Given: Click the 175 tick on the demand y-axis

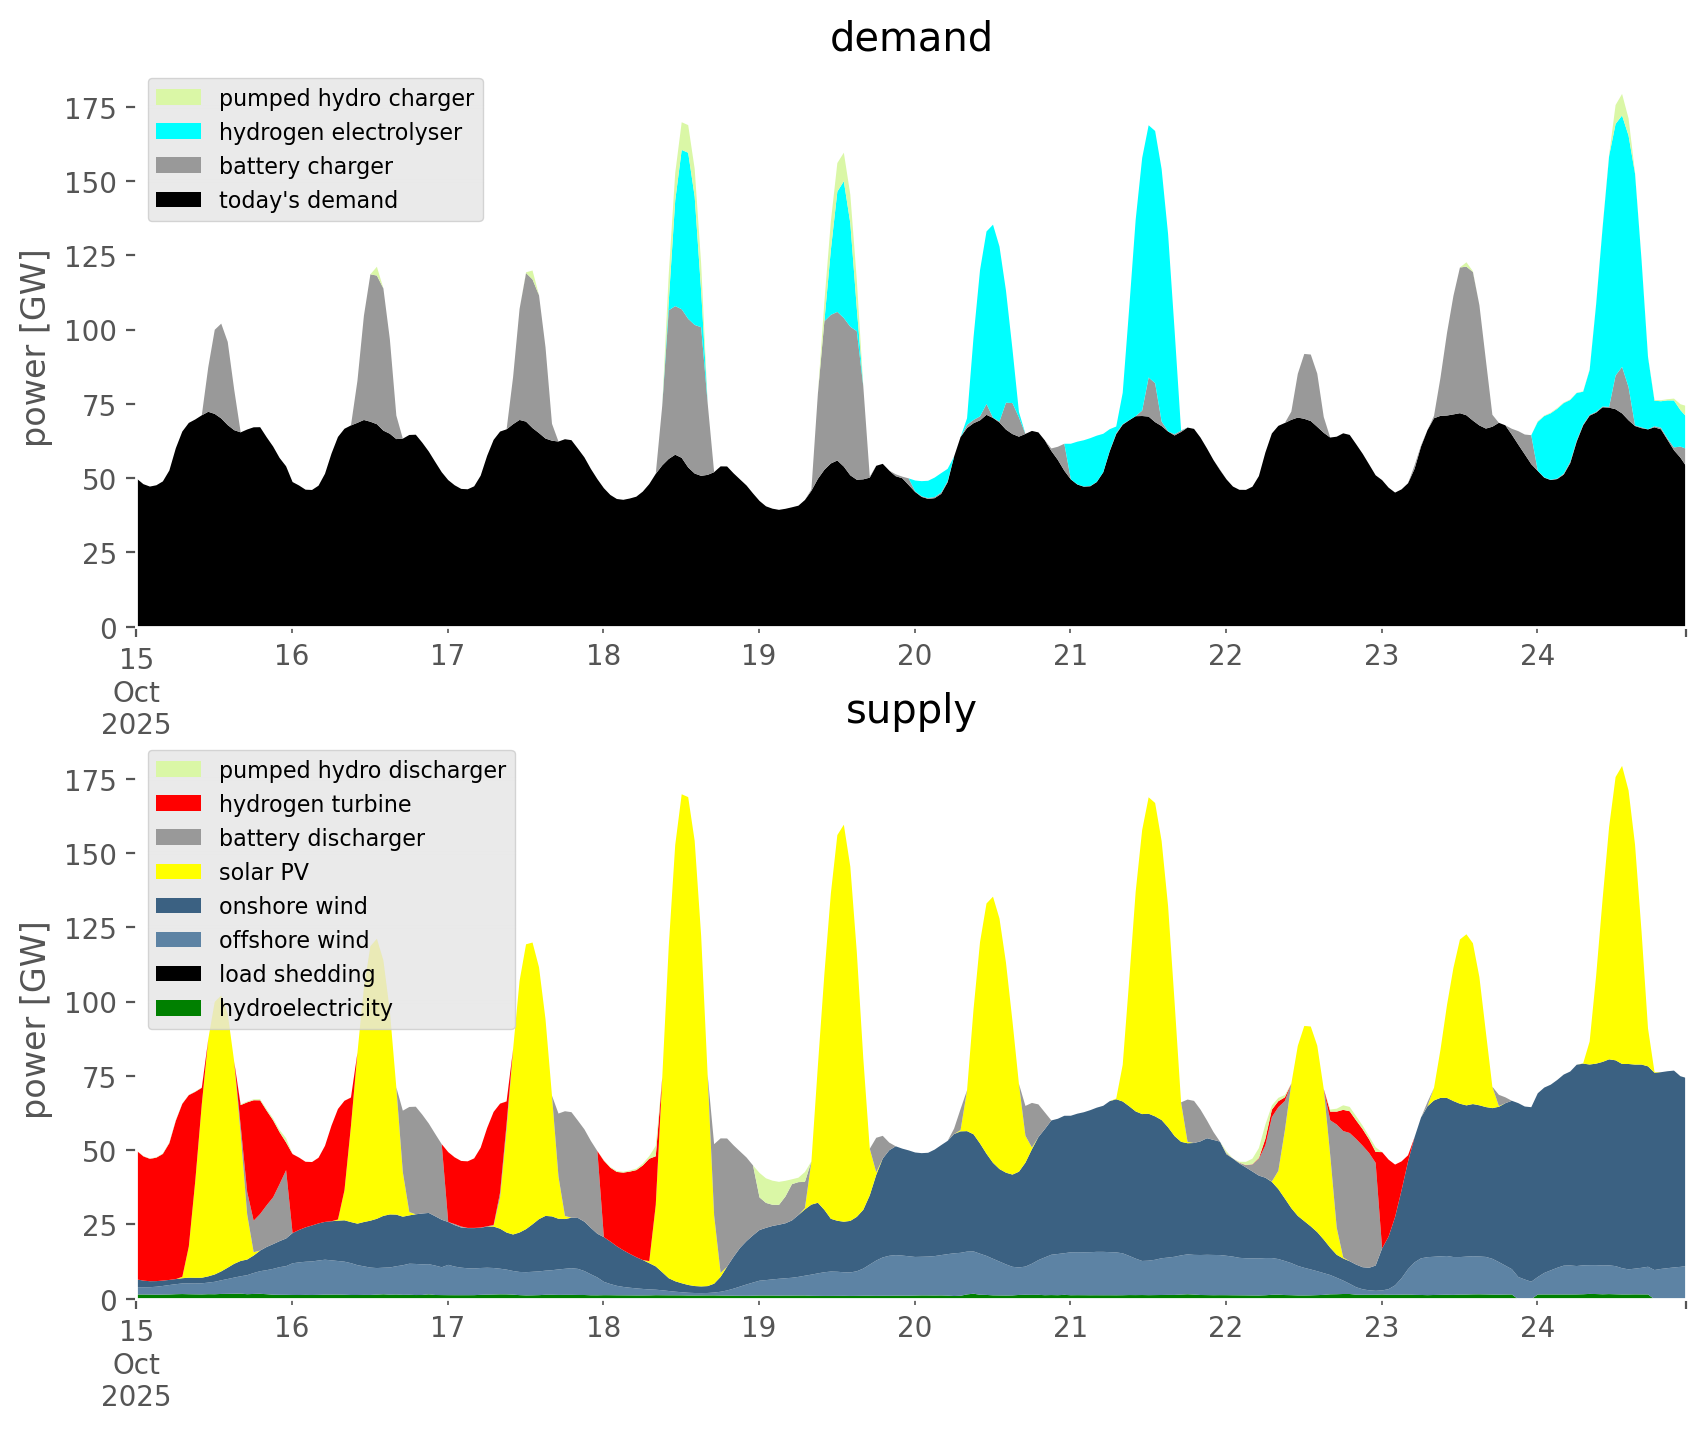Looking at the screenshot, I should (90, 108).
